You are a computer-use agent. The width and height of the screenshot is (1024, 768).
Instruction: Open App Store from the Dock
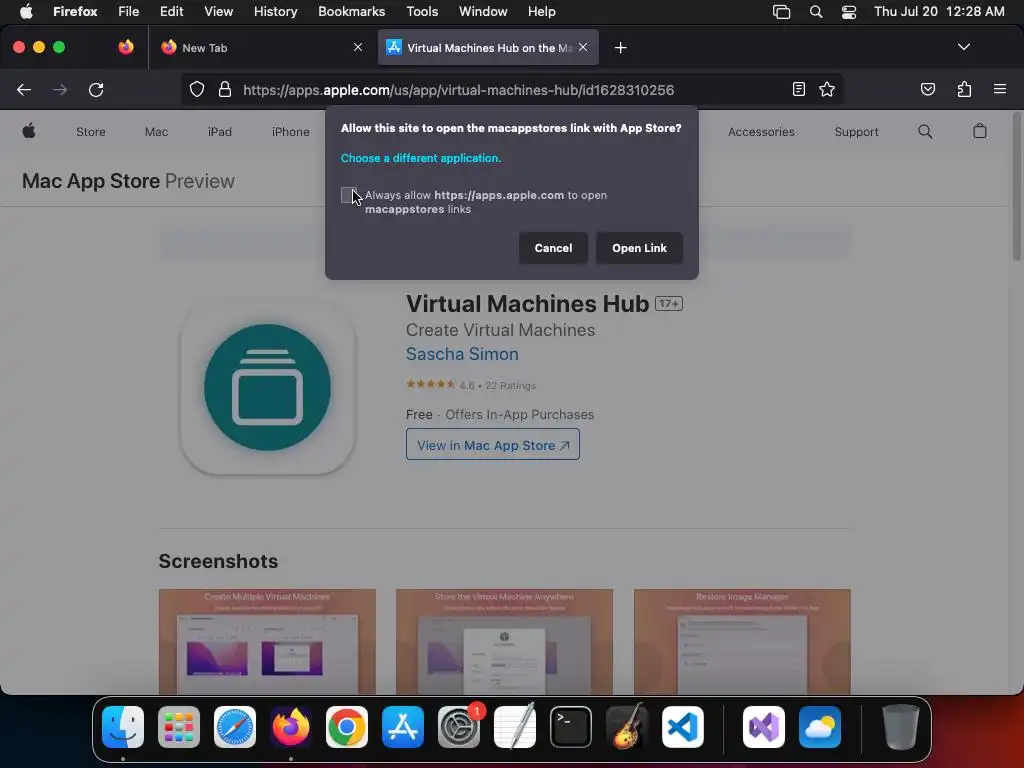[403, 727]
